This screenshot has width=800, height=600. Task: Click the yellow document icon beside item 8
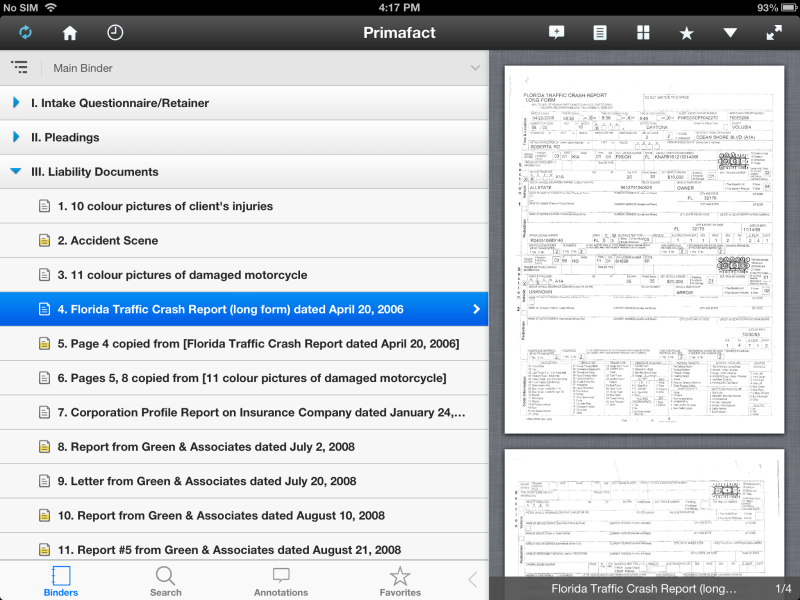pos(44,447)
